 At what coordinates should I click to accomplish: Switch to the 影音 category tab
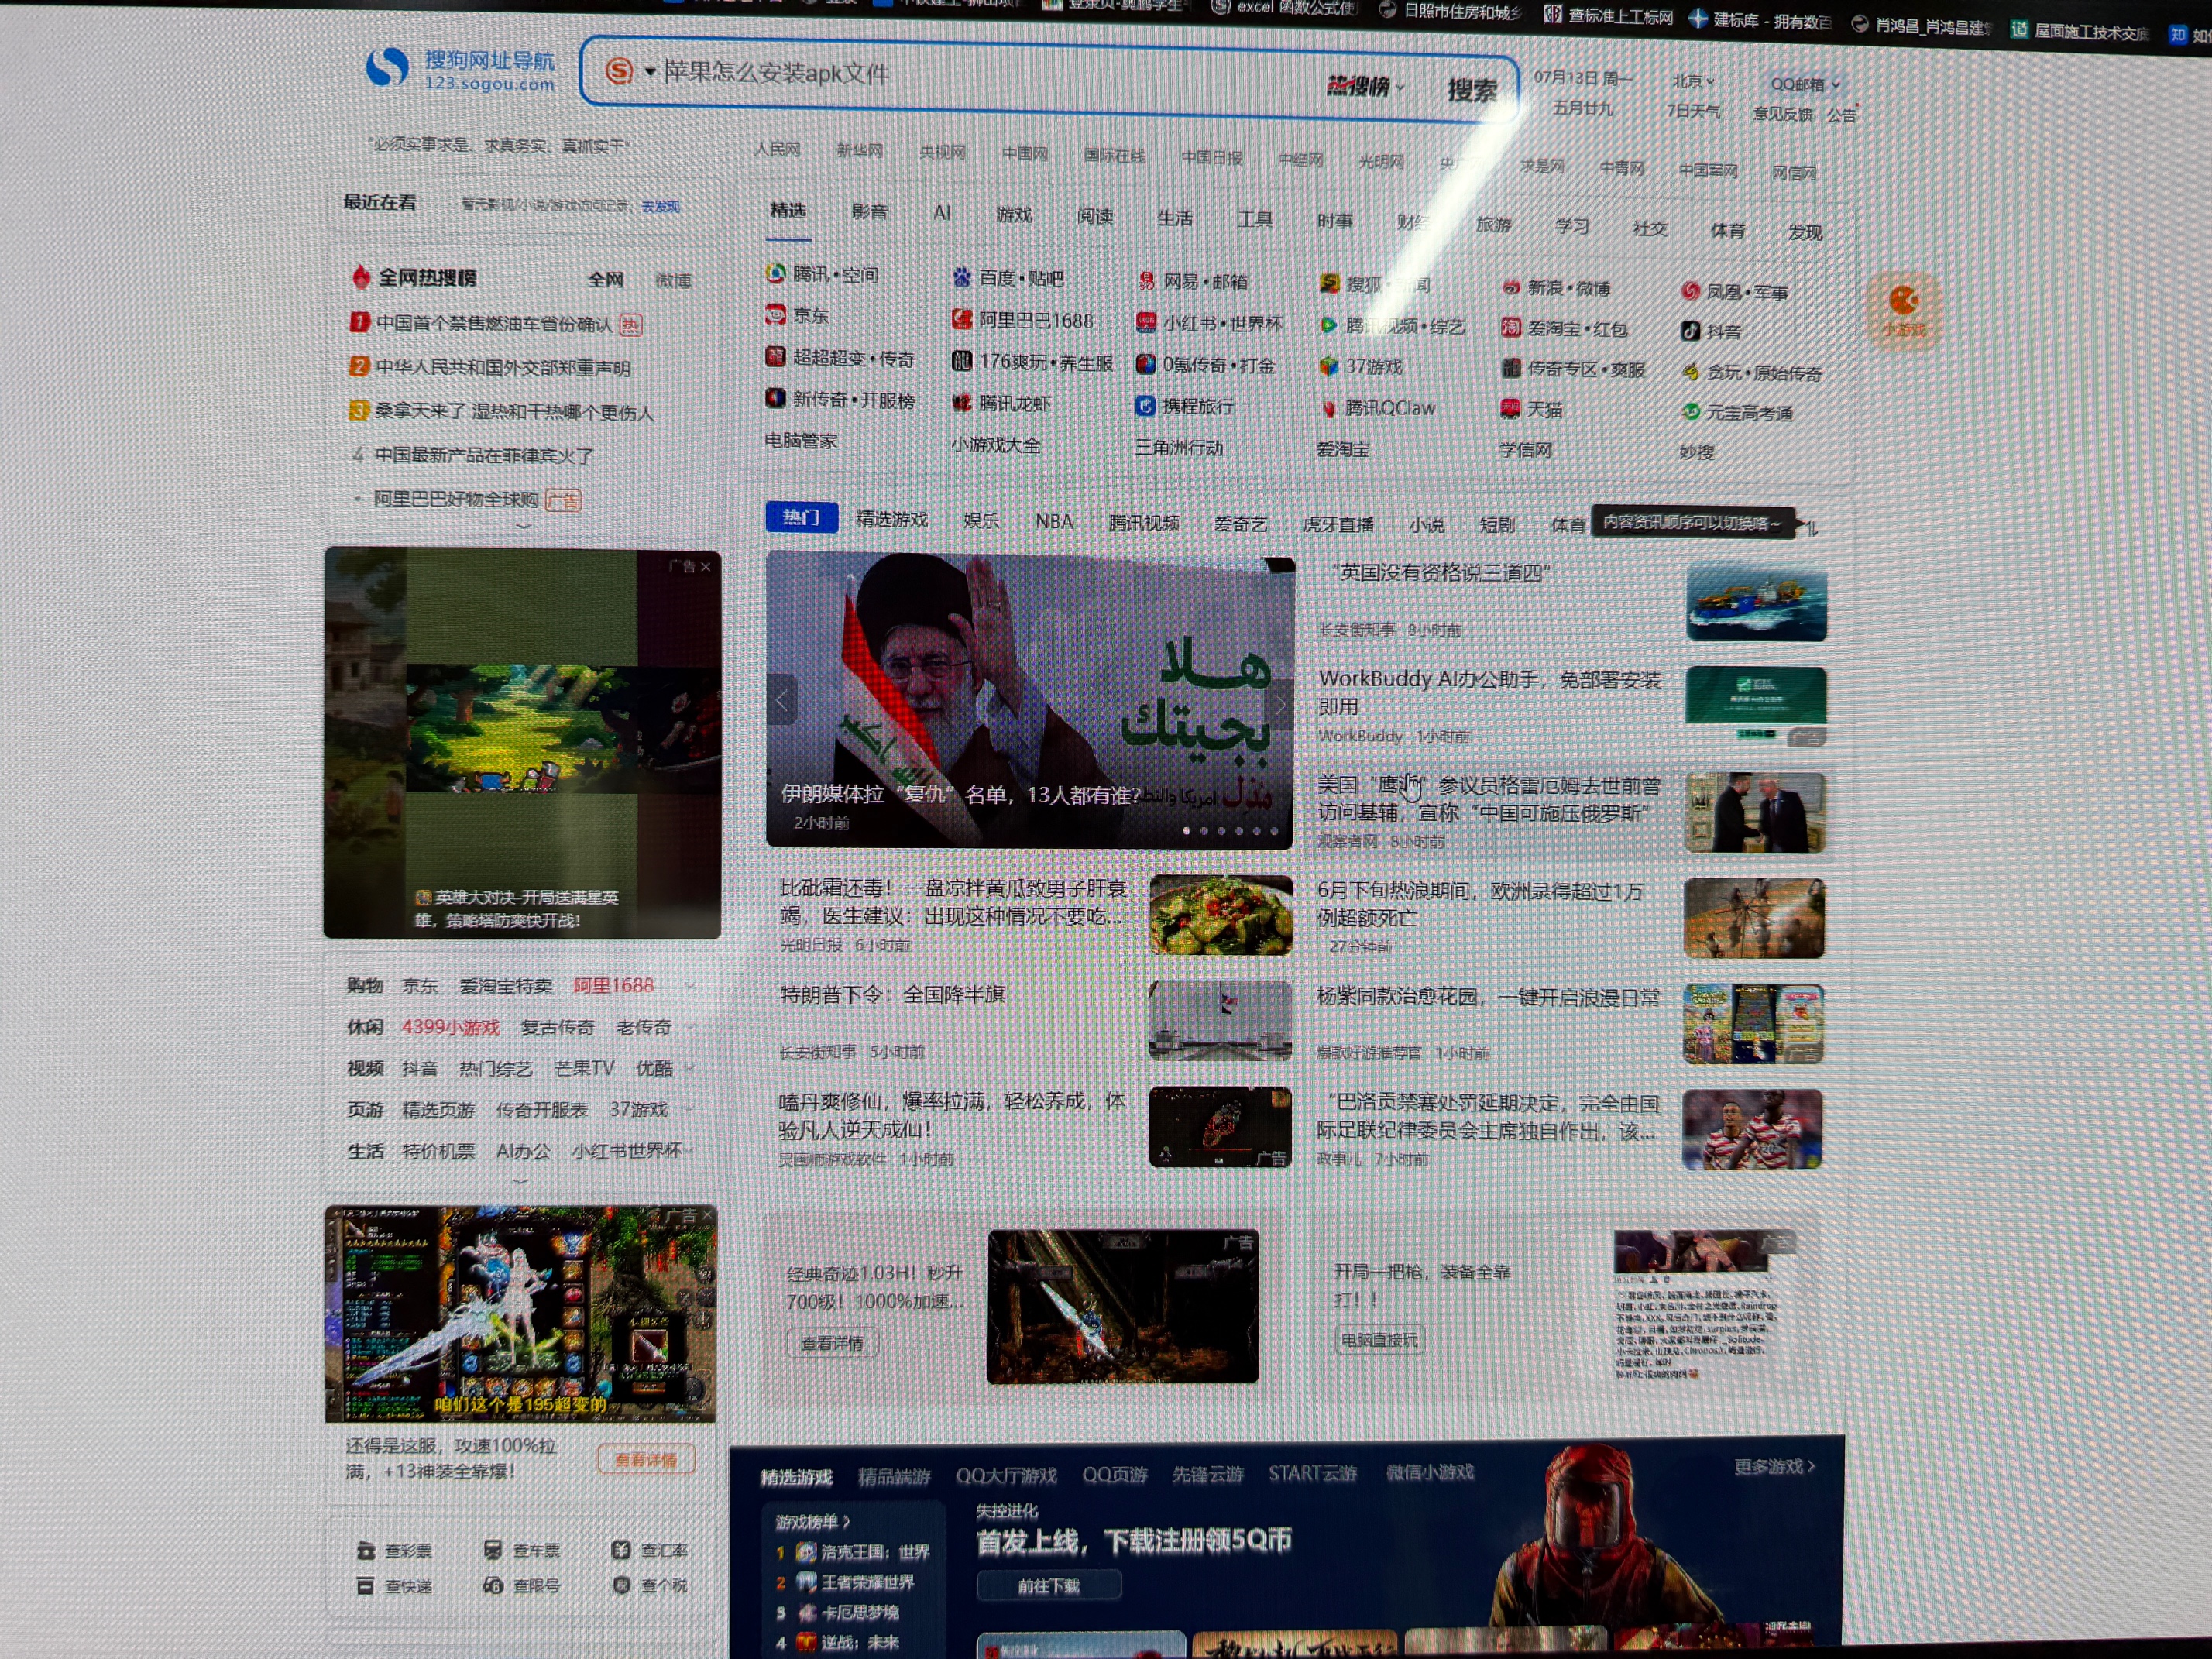pyautogui.click(x=869, y=212)
